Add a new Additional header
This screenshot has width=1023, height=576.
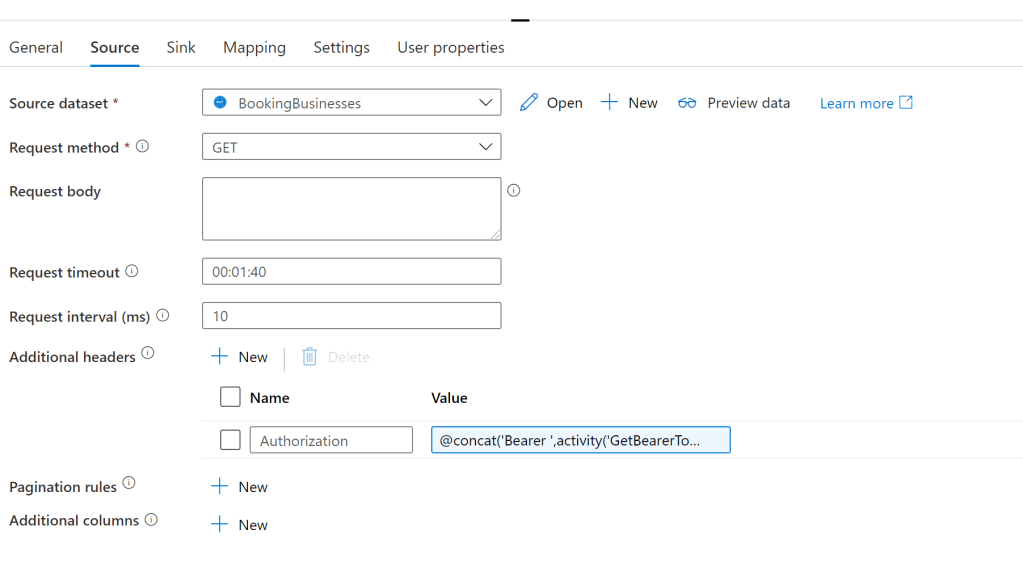click(x=240, y=357)
